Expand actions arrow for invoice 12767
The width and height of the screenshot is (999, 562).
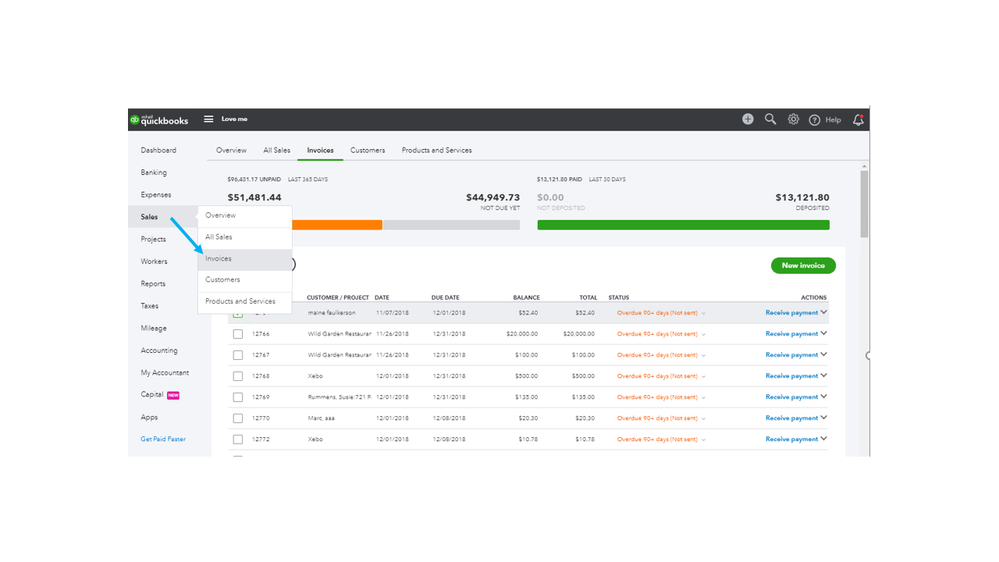coord(824,355)
